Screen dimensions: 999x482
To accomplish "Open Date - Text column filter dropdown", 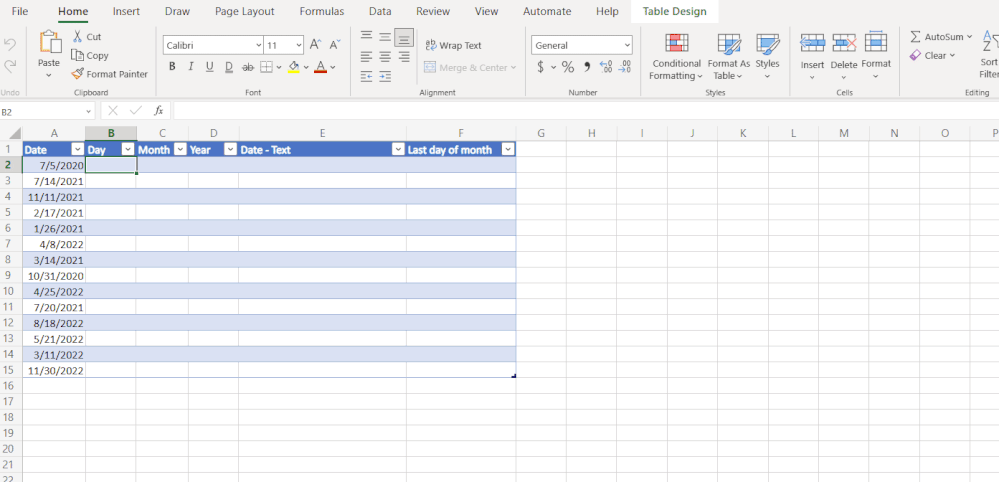I will pos(398,150).
